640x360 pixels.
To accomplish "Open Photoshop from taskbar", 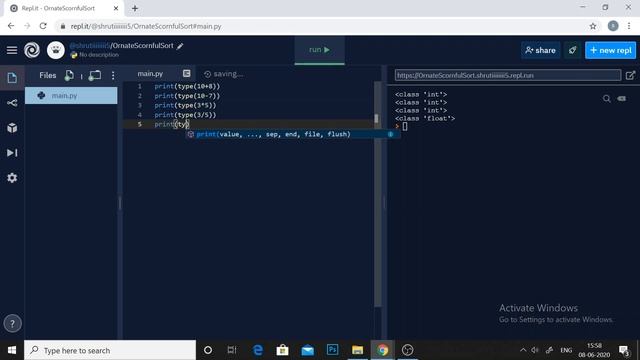I will [333, 350].
